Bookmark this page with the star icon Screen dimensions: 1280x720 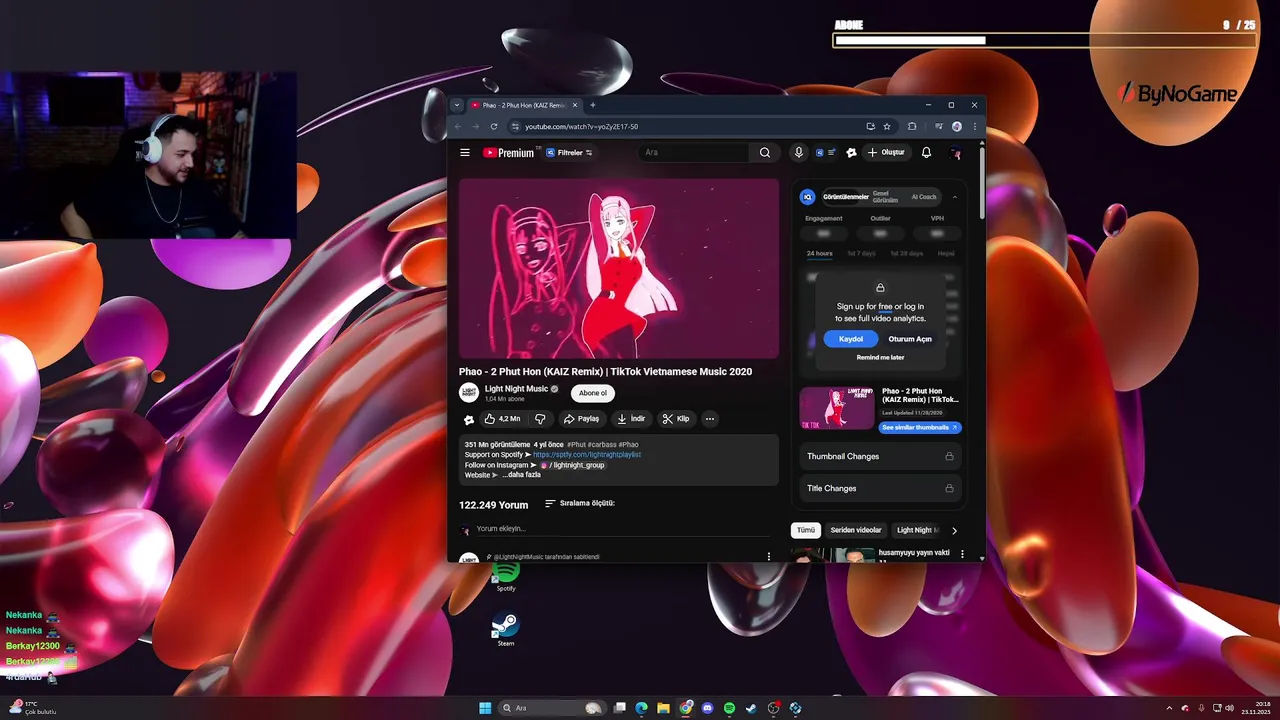point(887,127)
